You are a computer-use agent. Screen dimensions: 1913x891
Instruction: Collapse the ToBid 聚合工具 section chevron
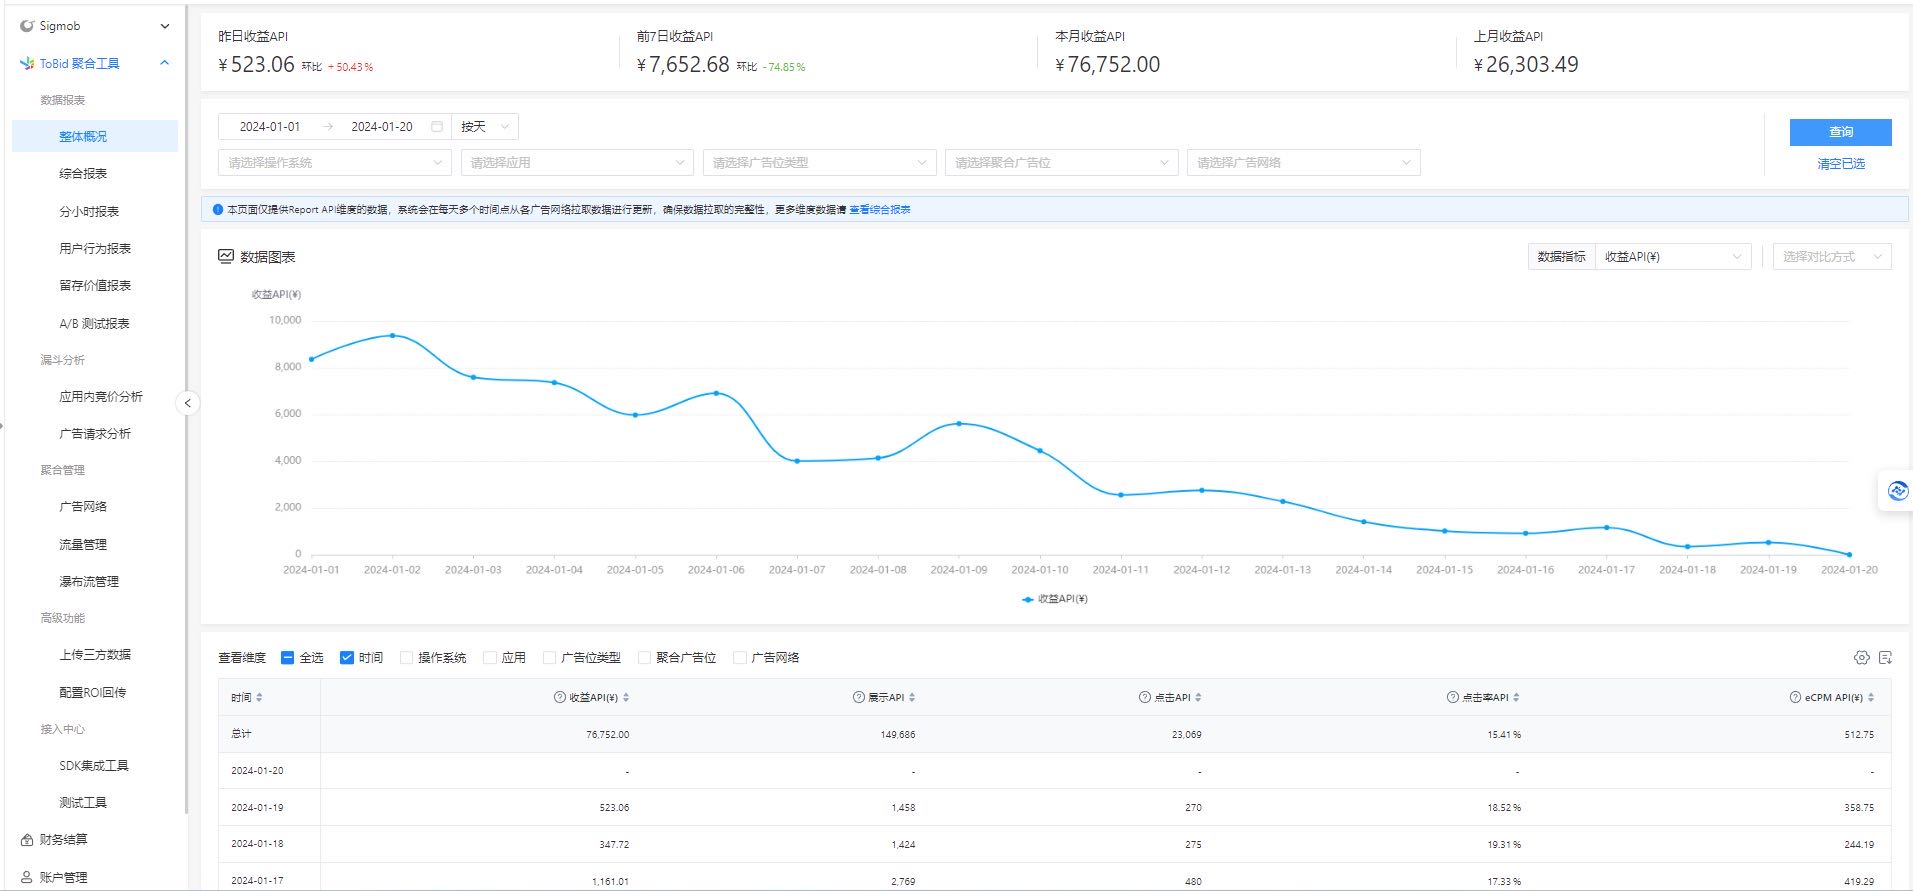(165, 63)
